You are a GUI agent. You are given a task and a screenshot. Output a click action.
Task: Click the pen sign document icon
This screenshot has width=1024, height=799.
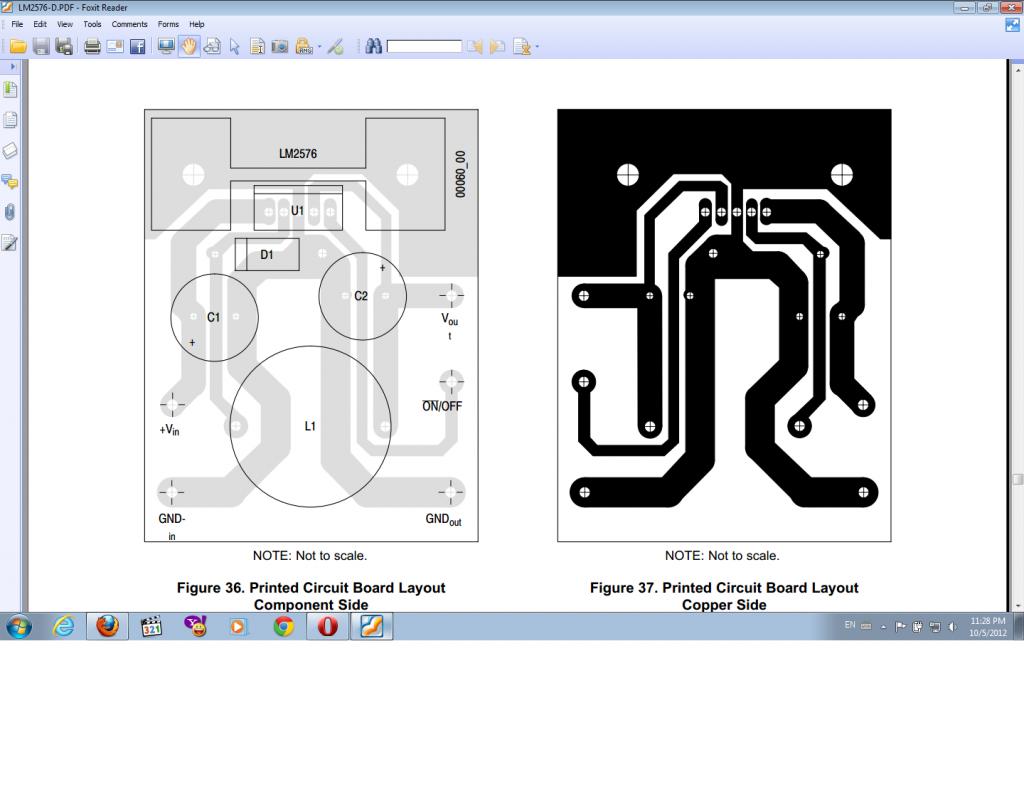(336, 46)
